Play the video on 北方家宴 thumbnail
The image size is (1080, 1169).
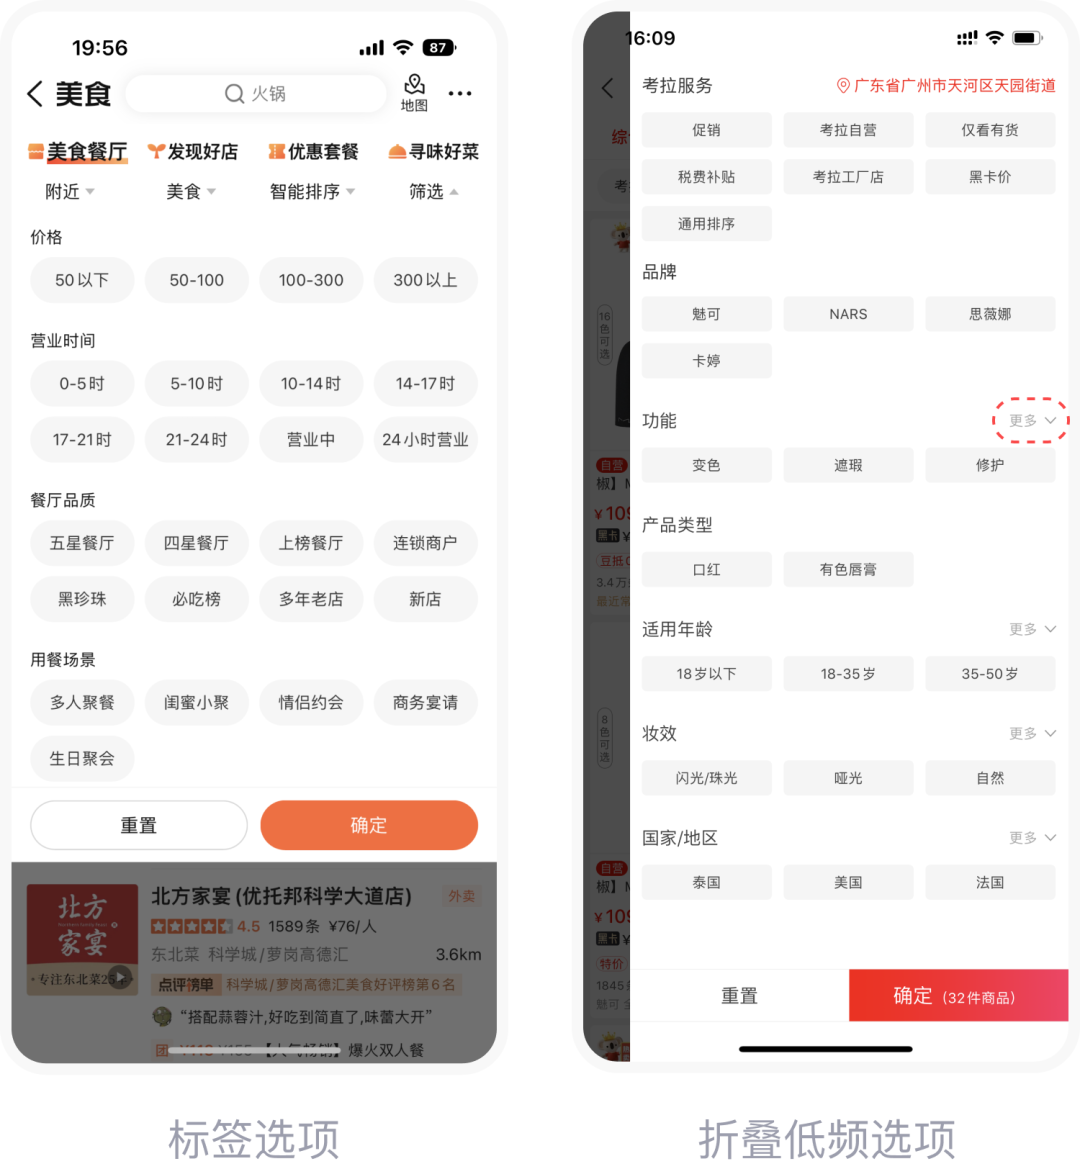pos(121,977)
